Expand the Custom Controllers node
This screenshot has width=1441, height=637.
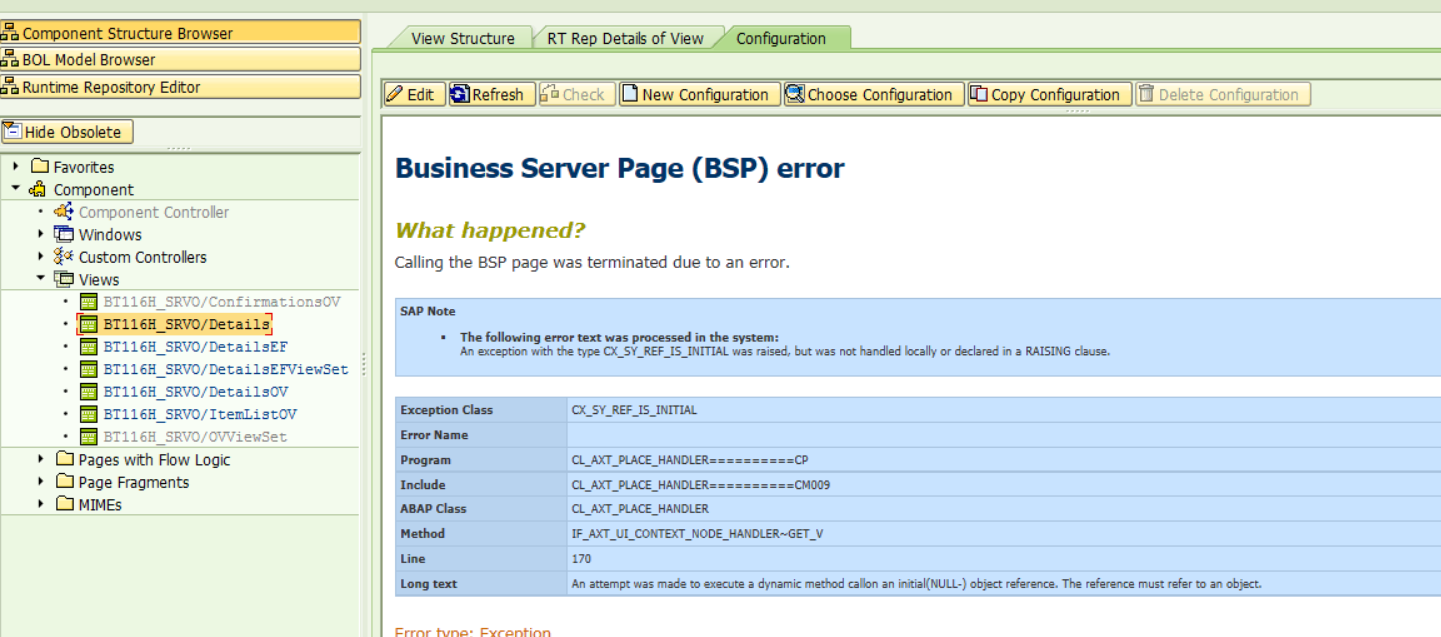(x=41, y=257)
